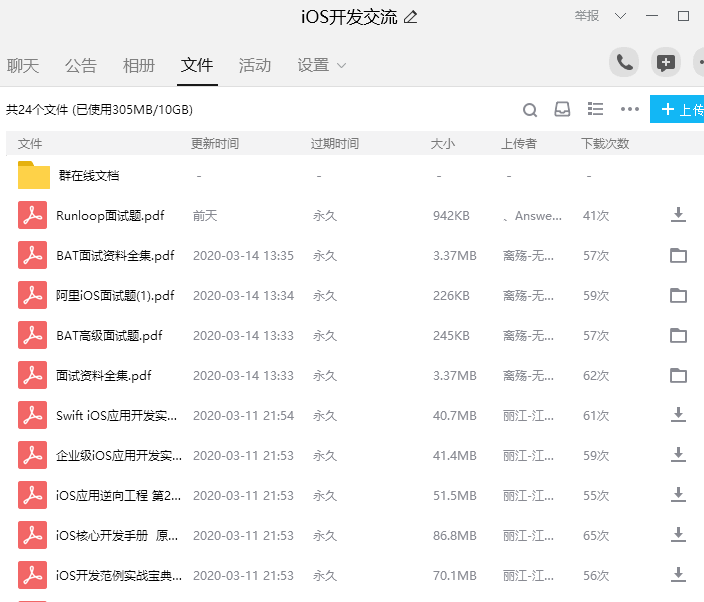This screenshot has width=704, height=602.
Task: Search files with the magnifier icon
Action: 530,110
